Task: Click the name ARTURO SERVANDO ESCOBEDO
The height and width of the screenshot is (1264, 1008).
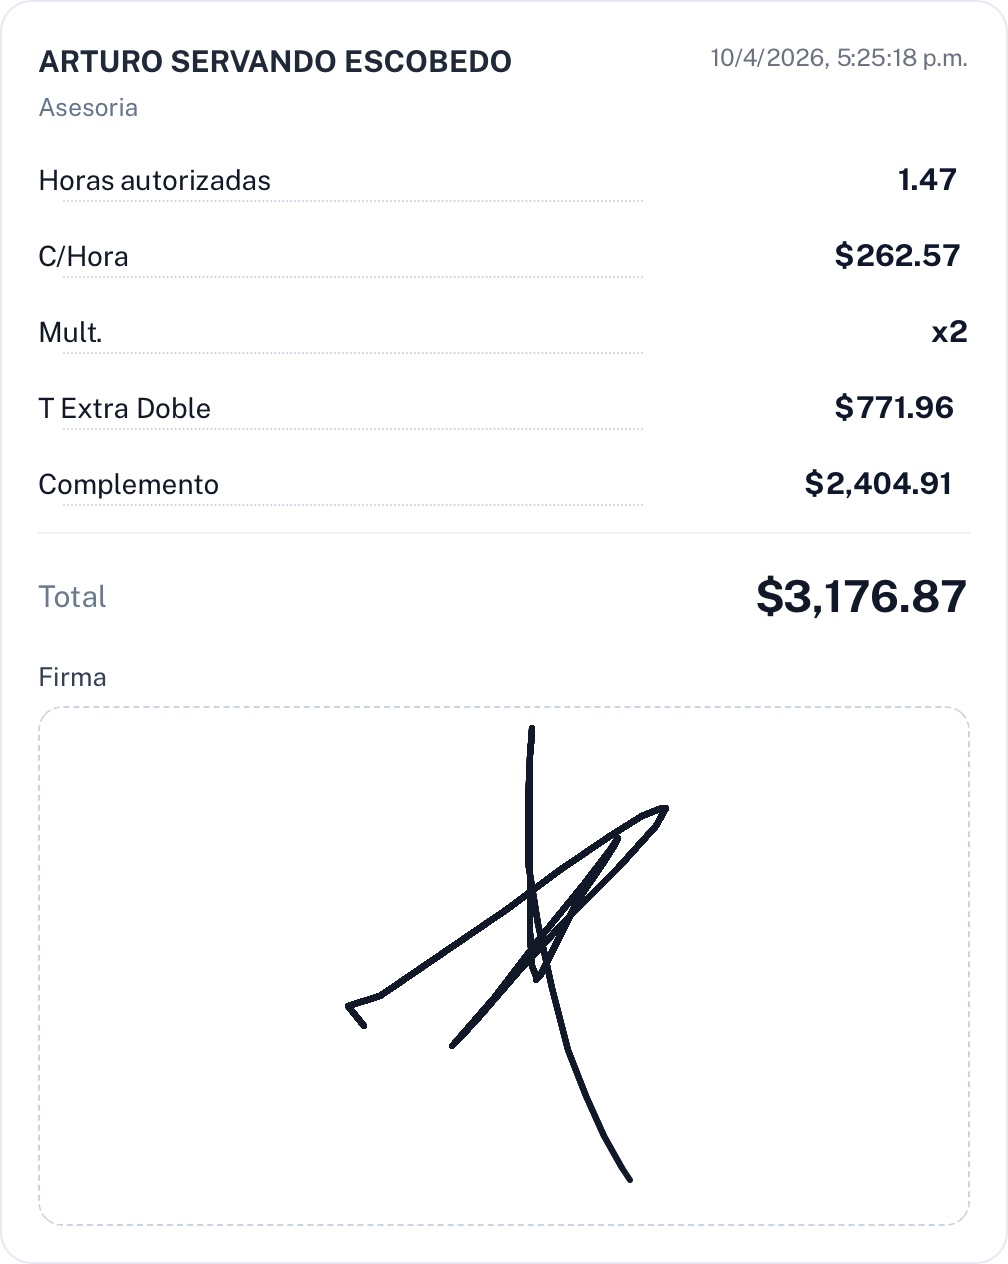Action: tap(275, 62)
